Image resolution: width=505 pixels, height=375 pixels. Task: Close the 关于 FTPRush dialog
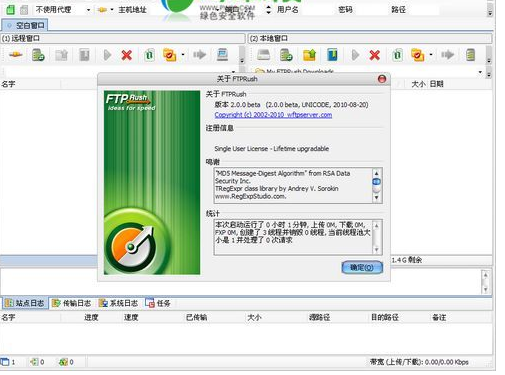382,79
